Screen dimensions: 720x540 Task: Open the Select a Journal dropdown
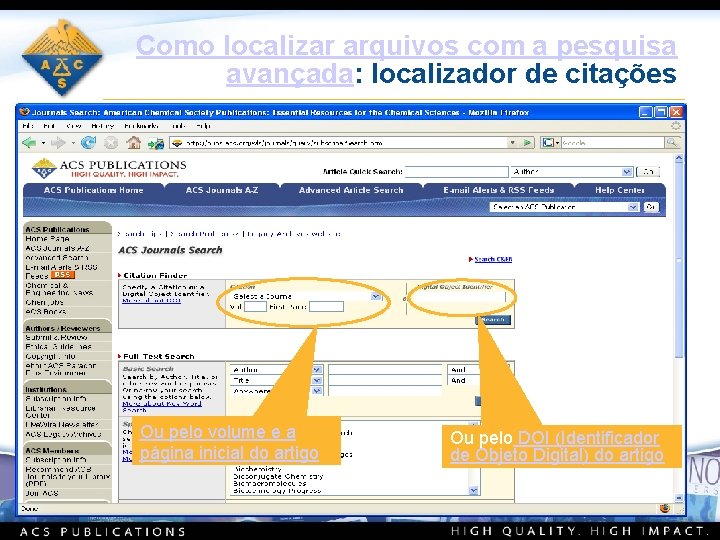(x=376, y=296)
